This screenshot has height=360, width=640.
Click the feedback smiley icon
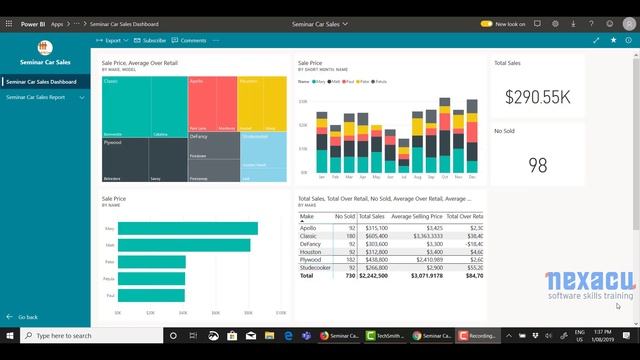609,24
